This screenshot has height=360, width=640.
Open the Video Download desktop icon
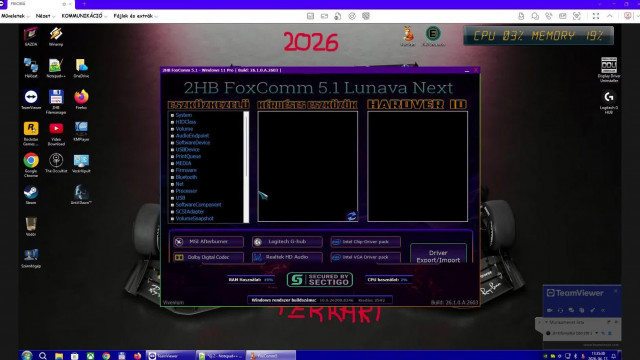click(x=56, y=133)
